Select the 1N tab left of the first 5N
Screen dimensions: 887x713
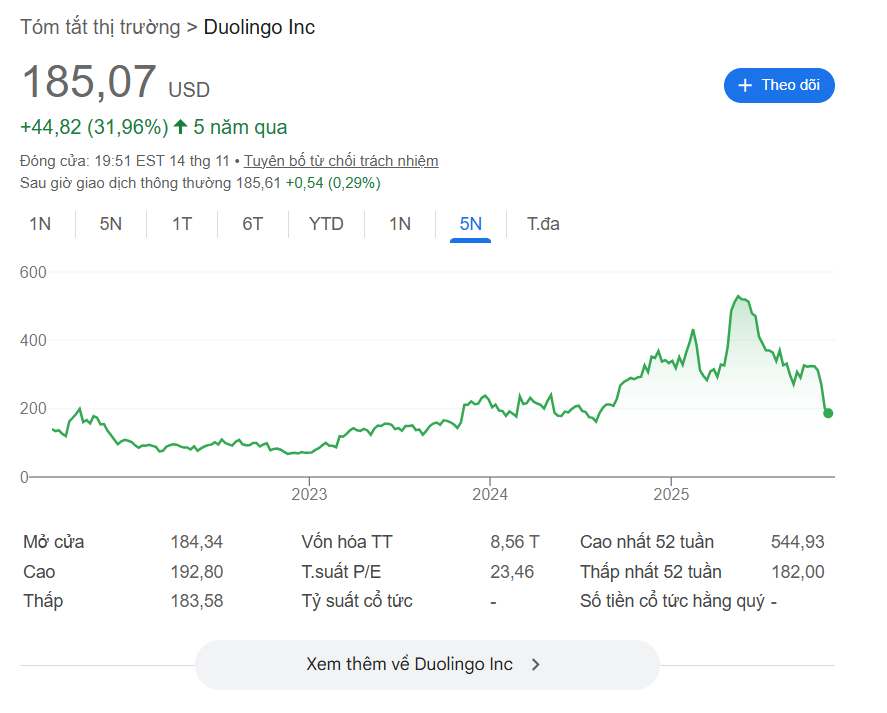(40, 224)
